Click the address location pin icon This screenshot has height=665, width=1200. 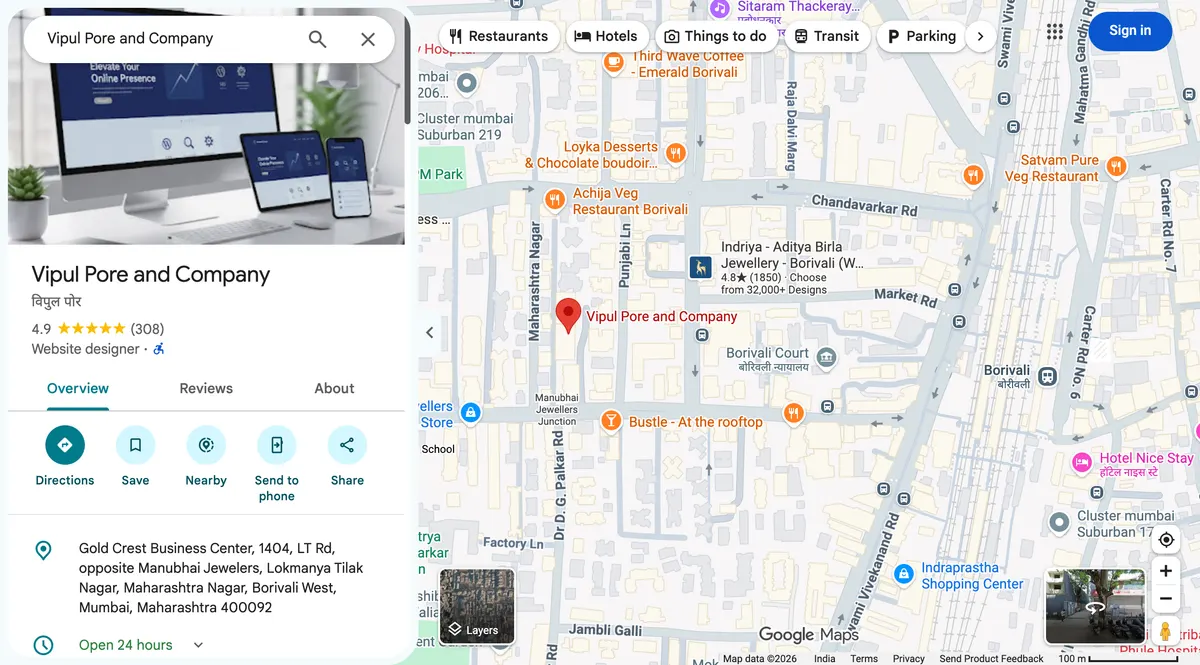43,550
